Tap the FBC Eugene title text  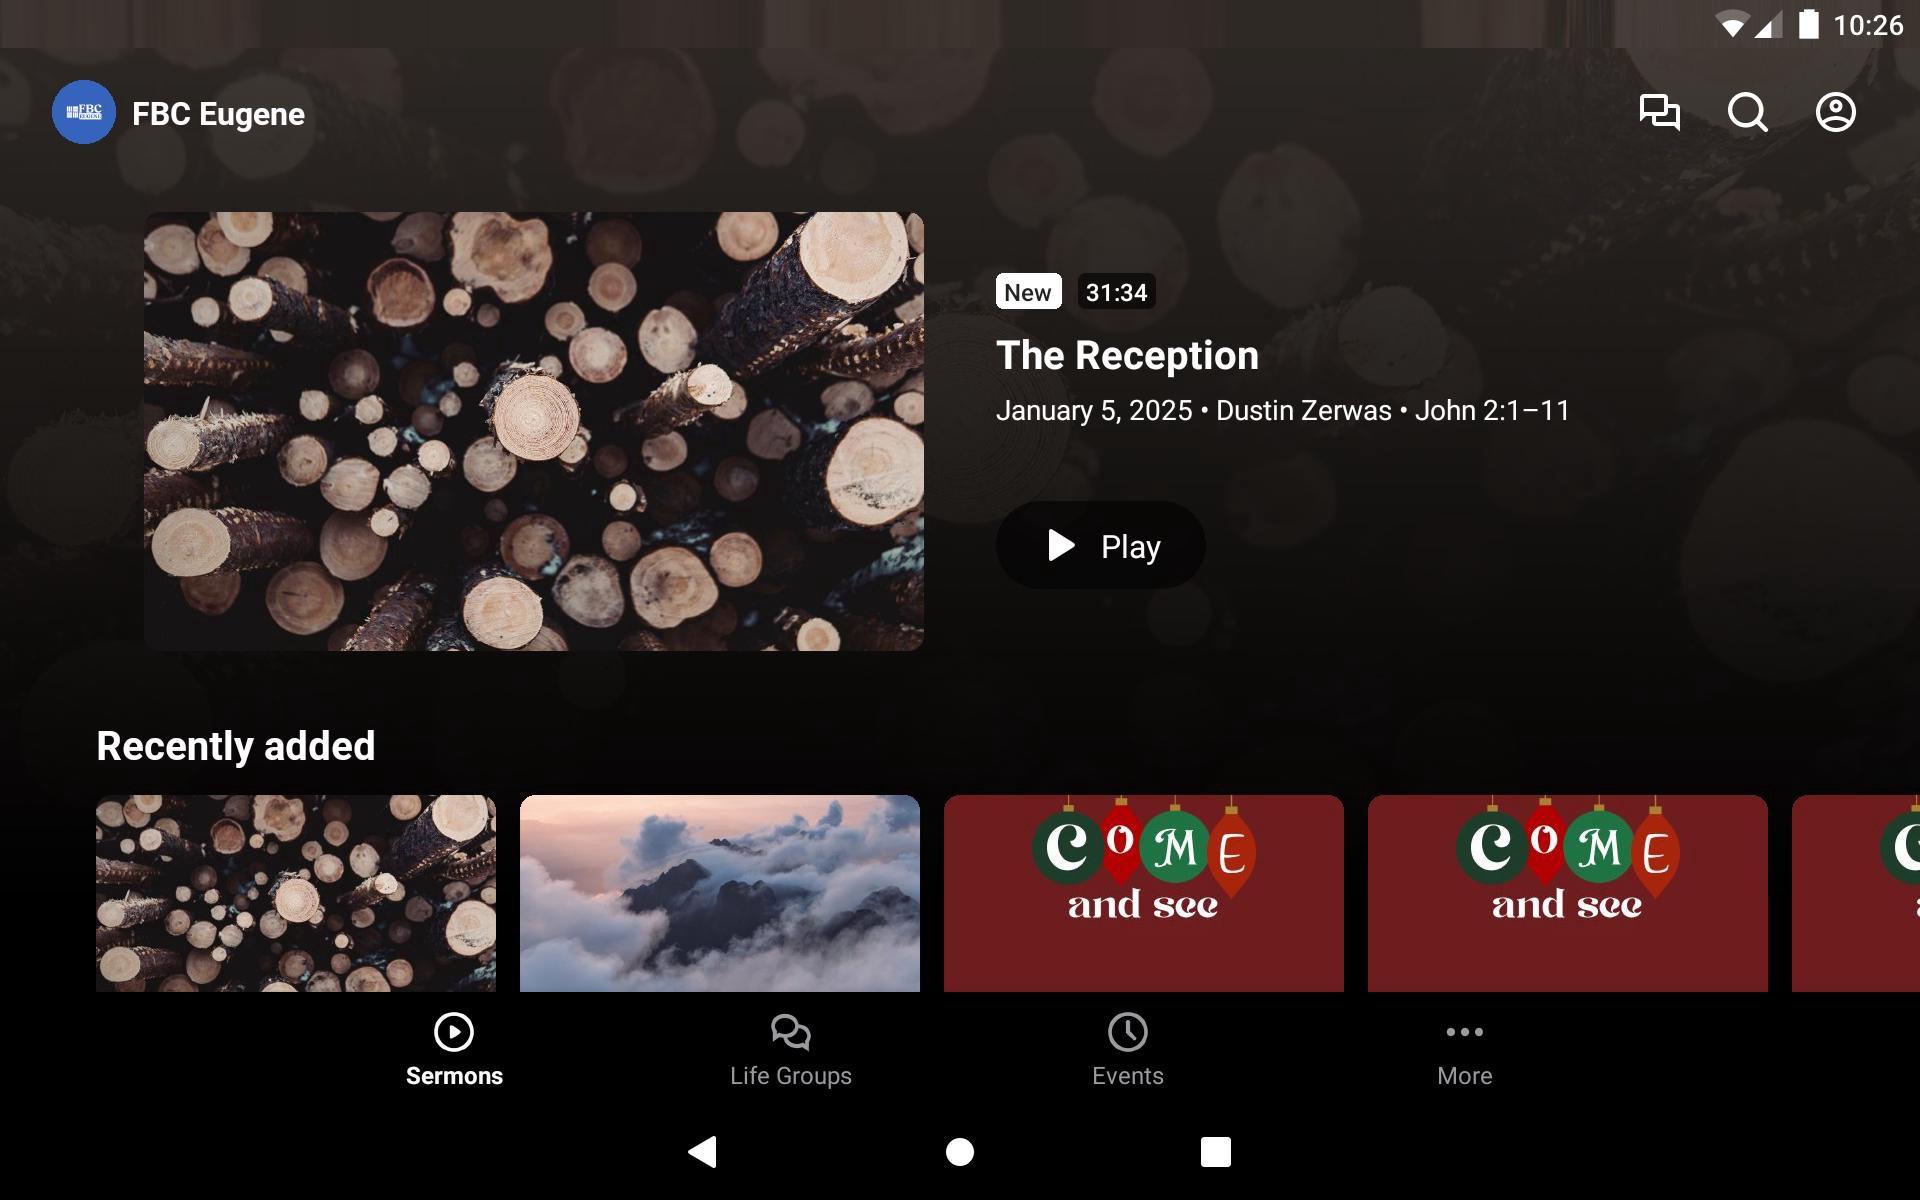(x=218, y=114)
